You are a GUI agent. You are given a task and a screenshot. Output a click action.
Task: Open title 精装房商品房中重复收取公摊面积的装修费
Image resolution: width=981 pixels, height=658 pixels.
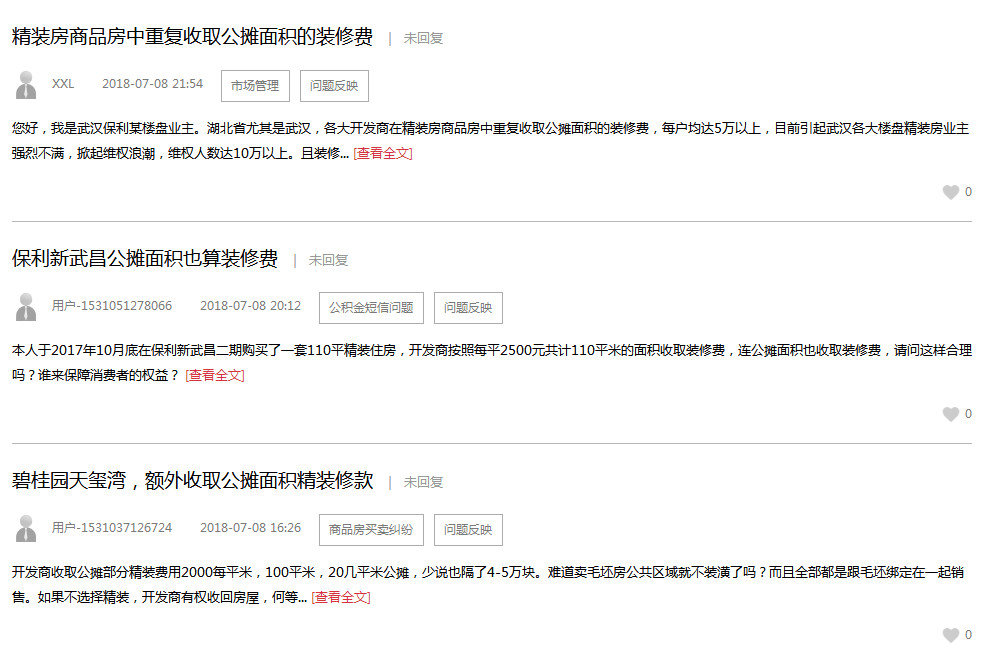(192, 36)
